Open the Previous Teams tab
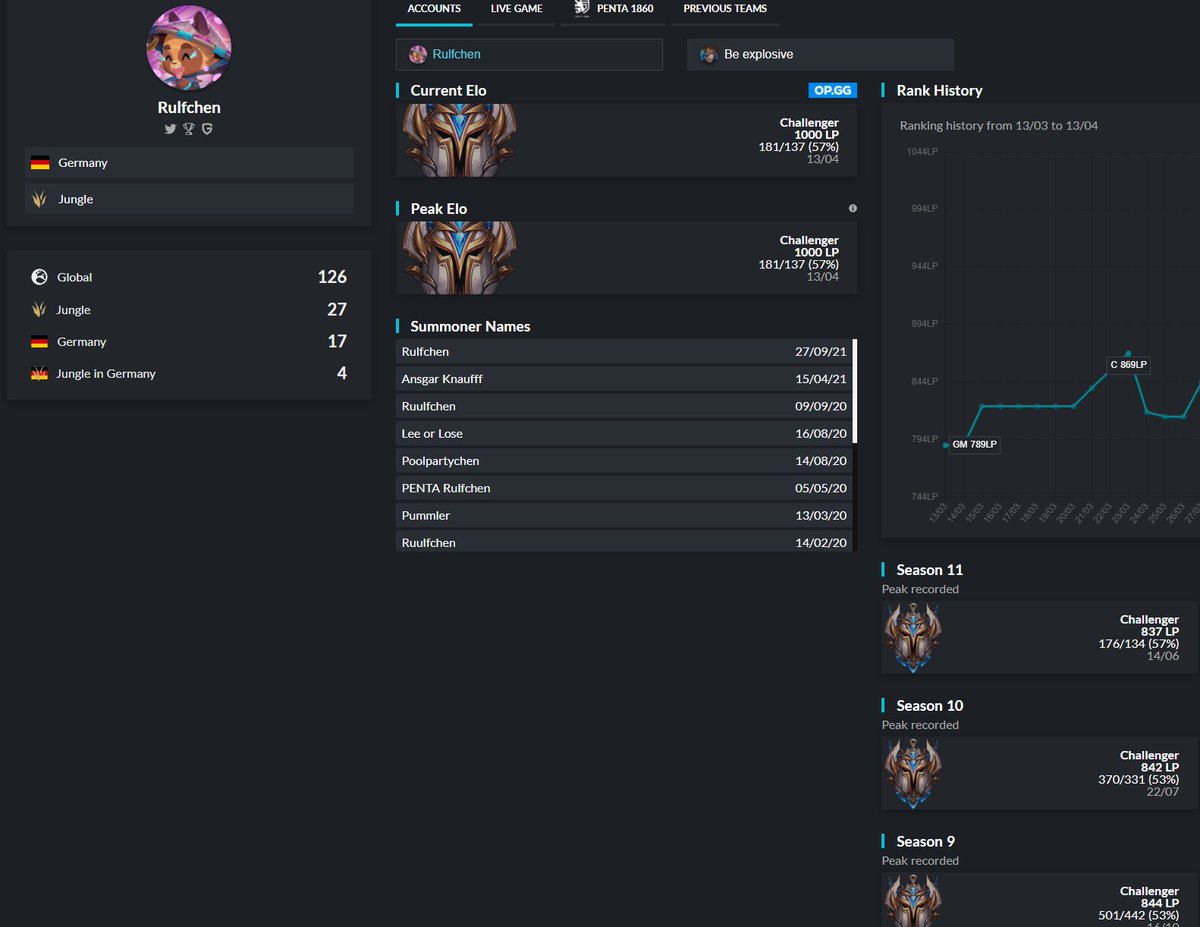Viewport: 1200px width, 927px height. (725, 9)
